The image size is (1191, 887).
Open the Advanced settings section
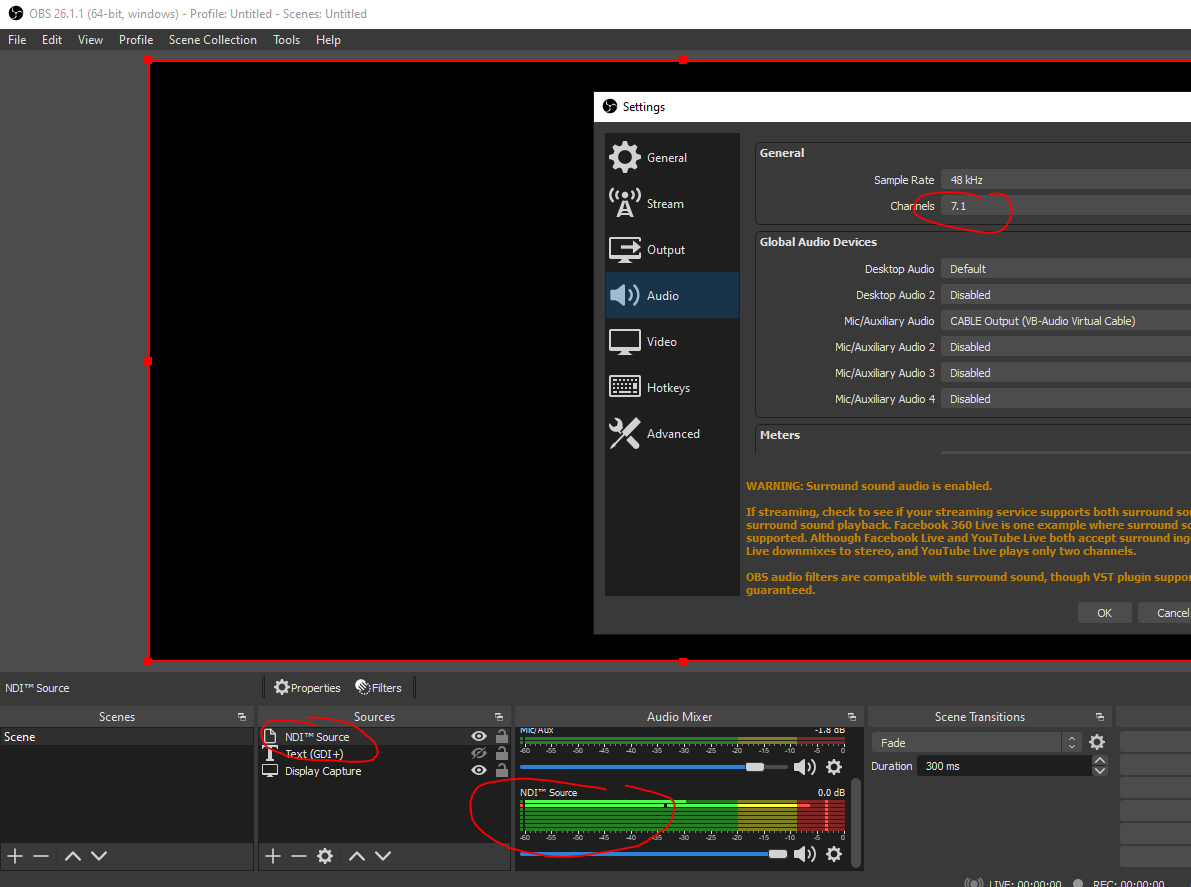(x=672, y=434)
